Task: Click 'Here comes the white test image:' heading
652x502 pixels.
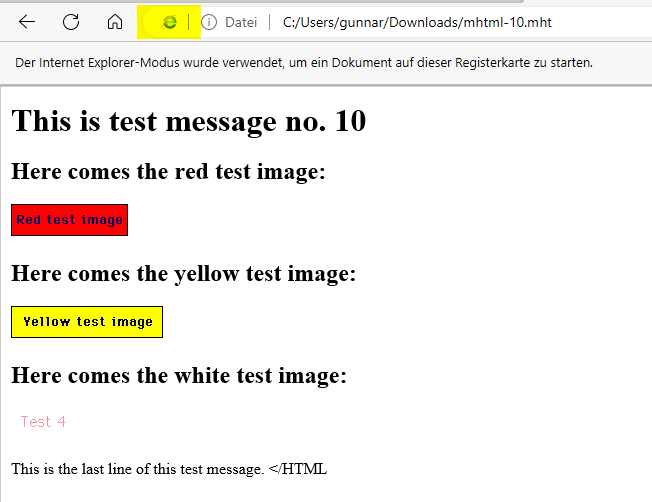Action: pyautogui.click(x=179, y=376)
